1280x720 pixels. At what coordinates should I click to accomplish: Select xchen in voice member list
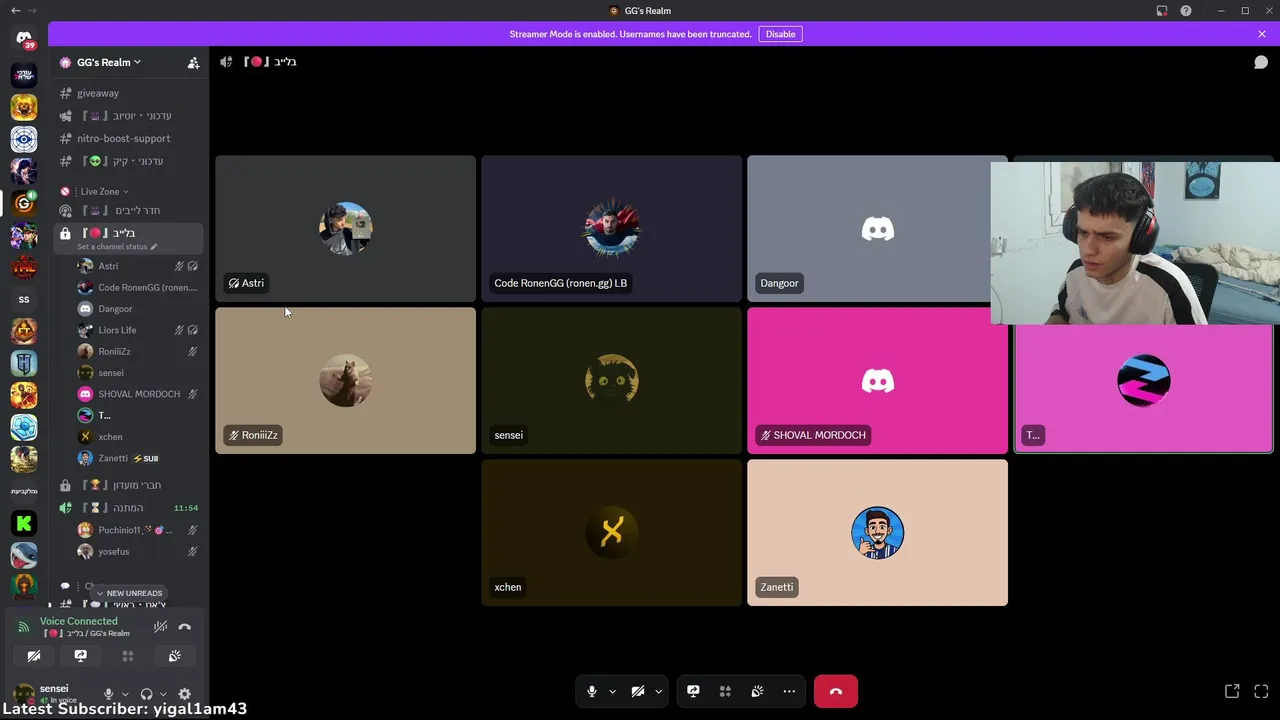137,436
